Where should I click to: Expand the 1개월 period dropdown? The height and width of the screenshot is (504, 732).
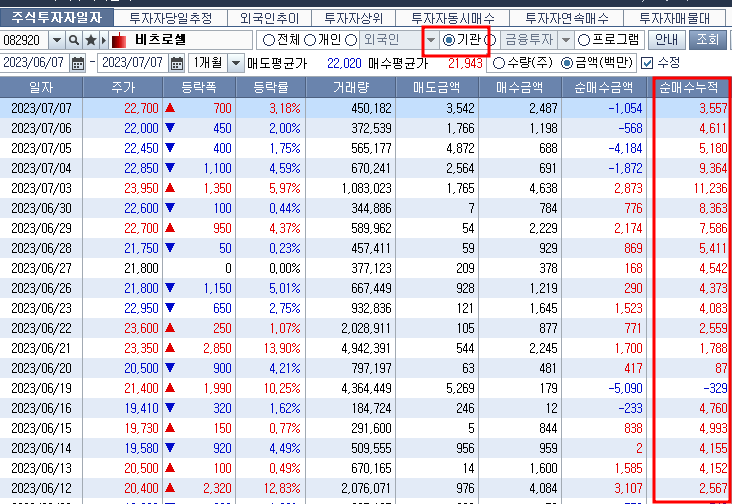[x=236, y=63]
